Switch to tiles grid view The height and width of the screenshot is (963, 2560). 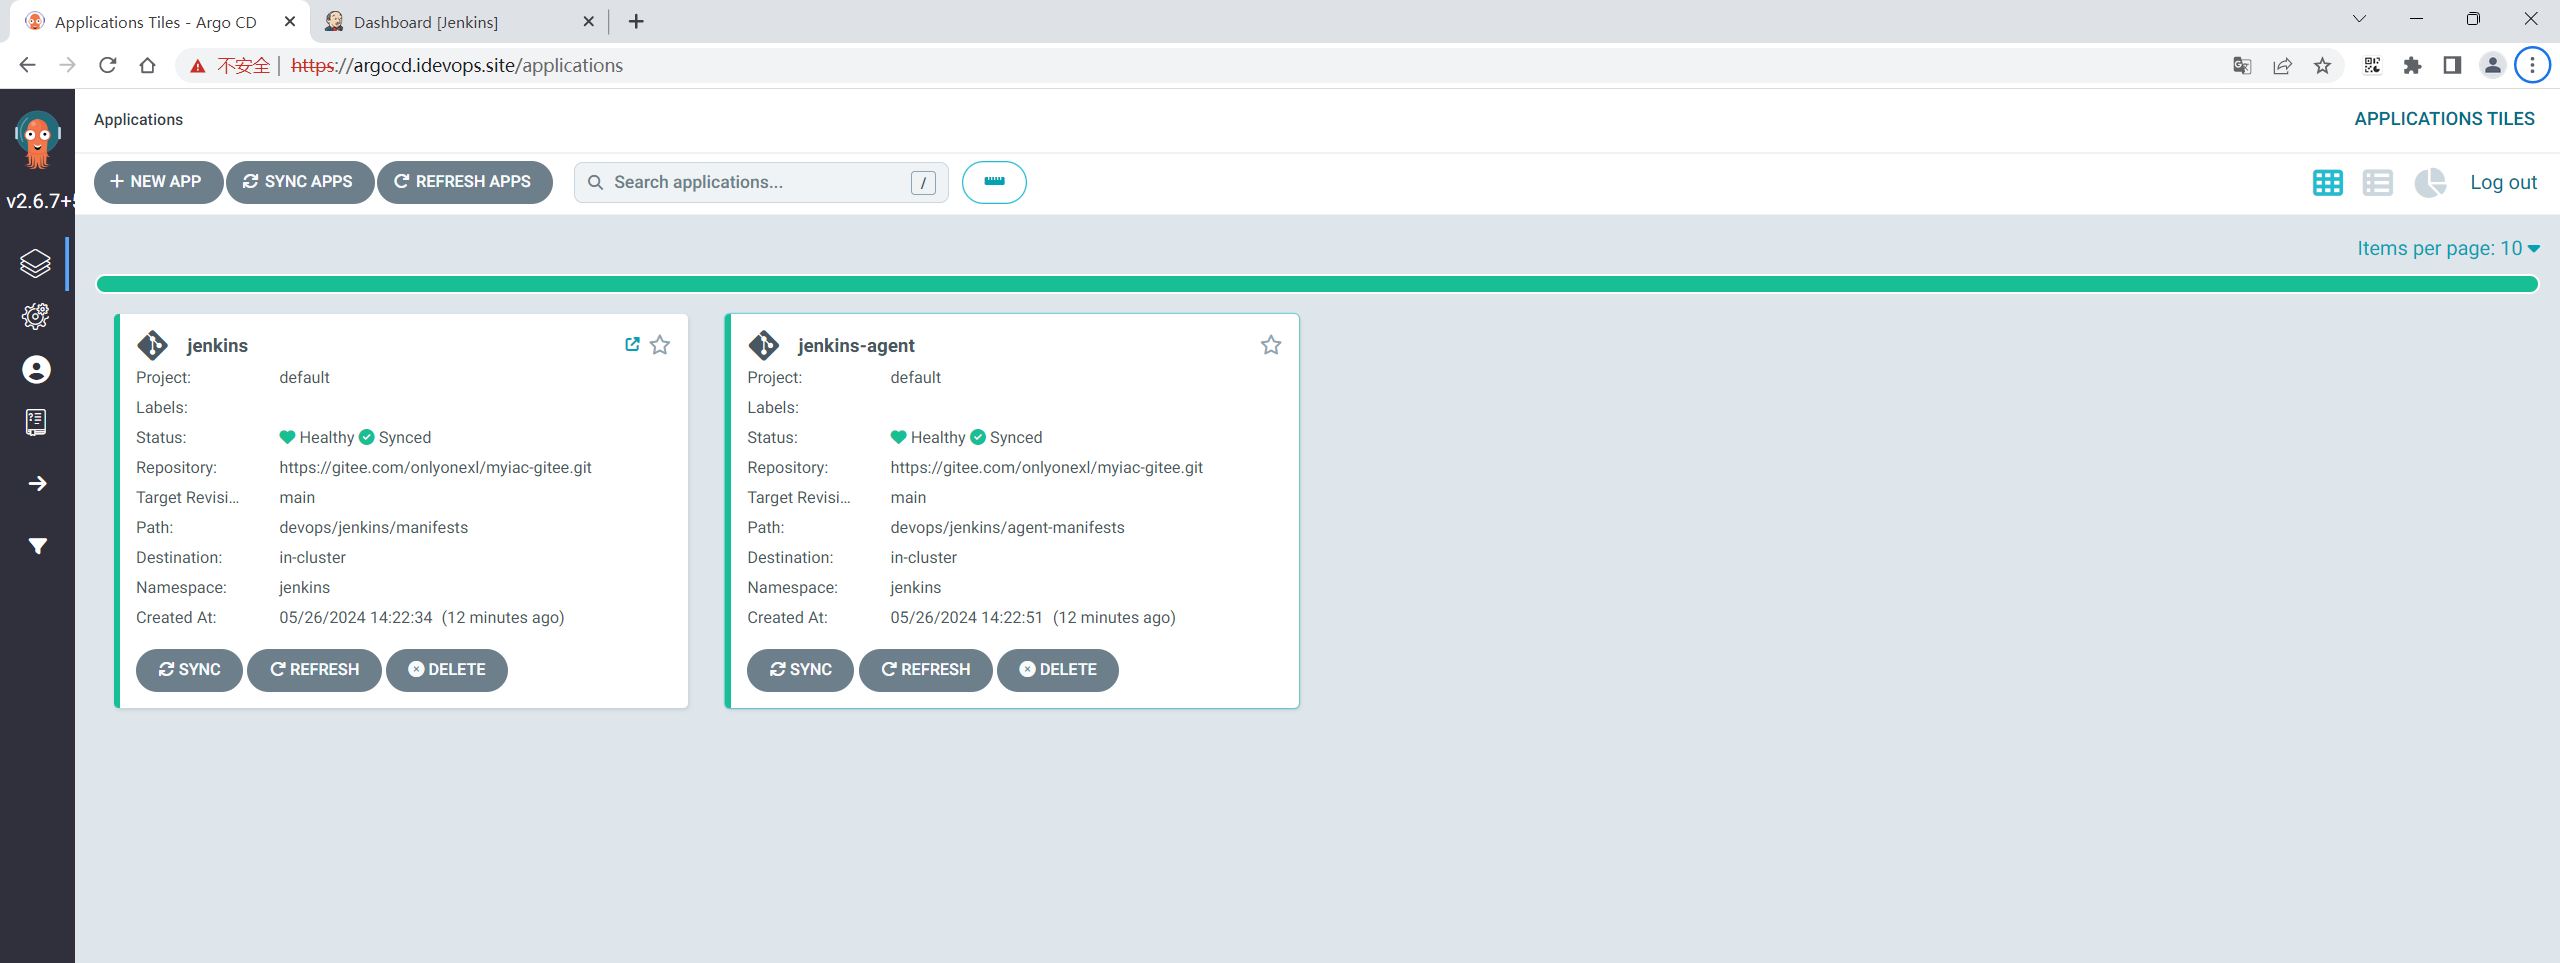[2327, 183]
